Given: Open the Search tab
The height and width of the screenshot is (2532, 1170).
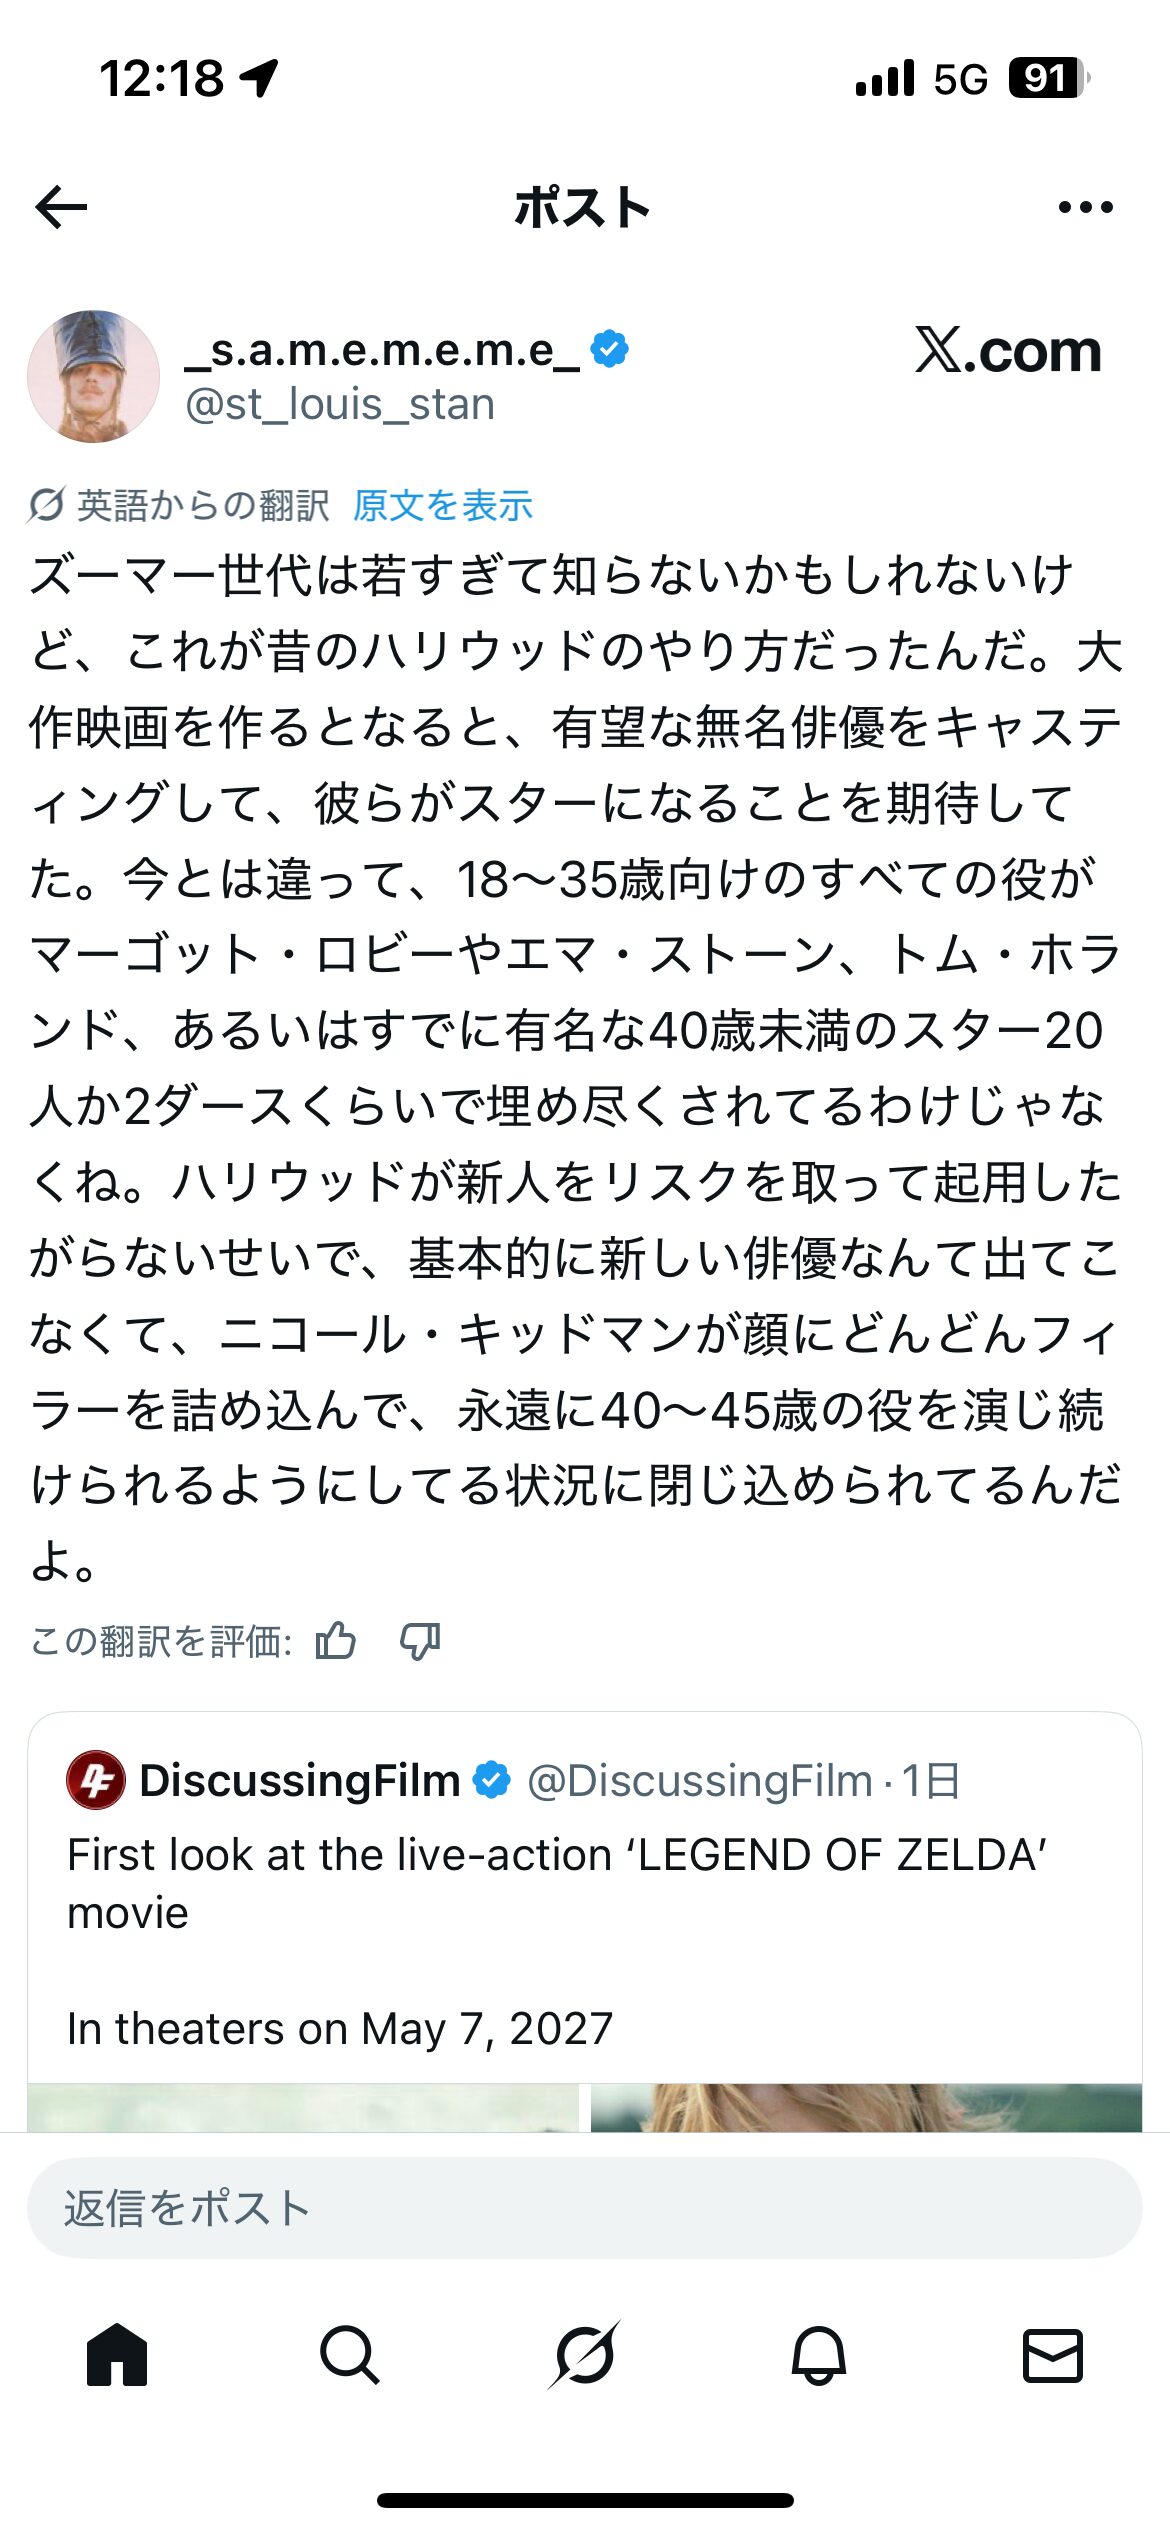Looking at the screenshot, I should coord(350,2355).
